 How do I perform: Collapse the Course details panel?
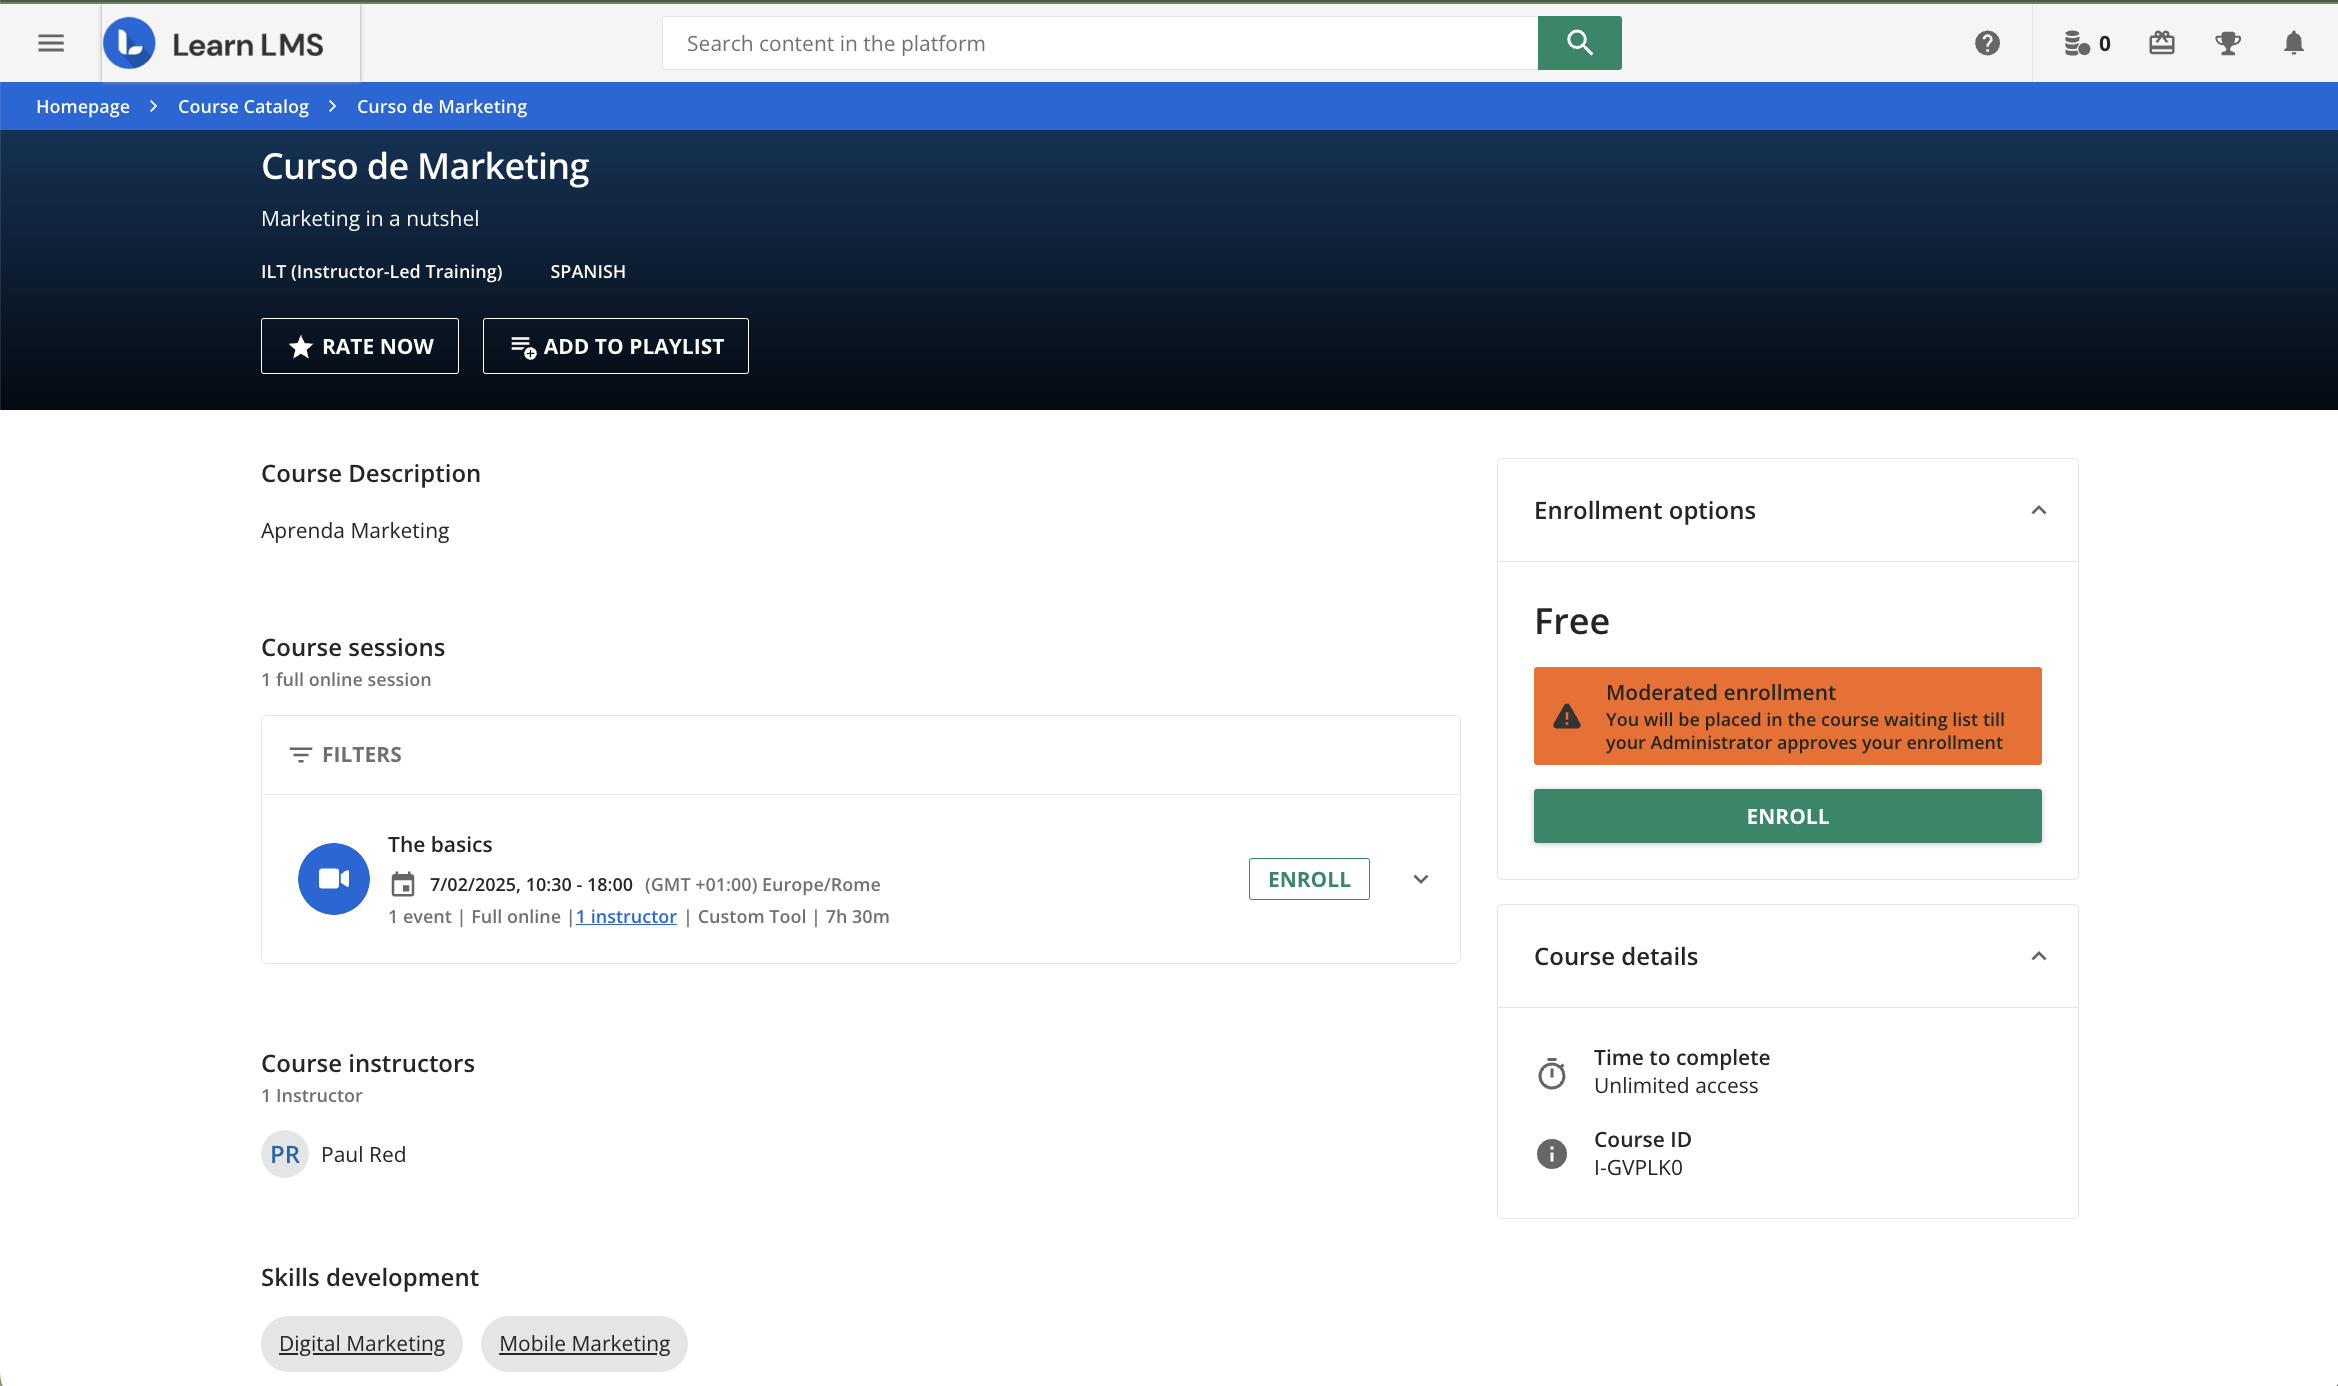pyautogui.click(x=2038, y=956)
